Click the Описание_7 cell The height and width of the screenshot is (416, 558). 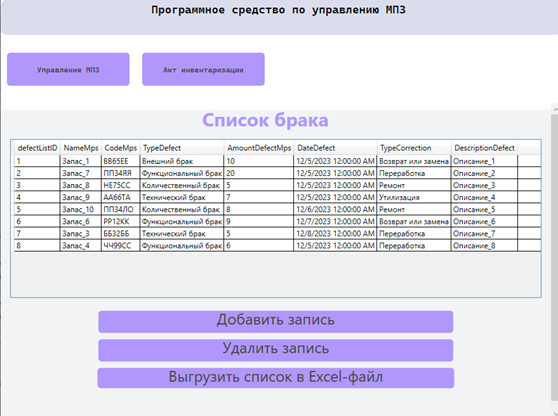[484, 234]
